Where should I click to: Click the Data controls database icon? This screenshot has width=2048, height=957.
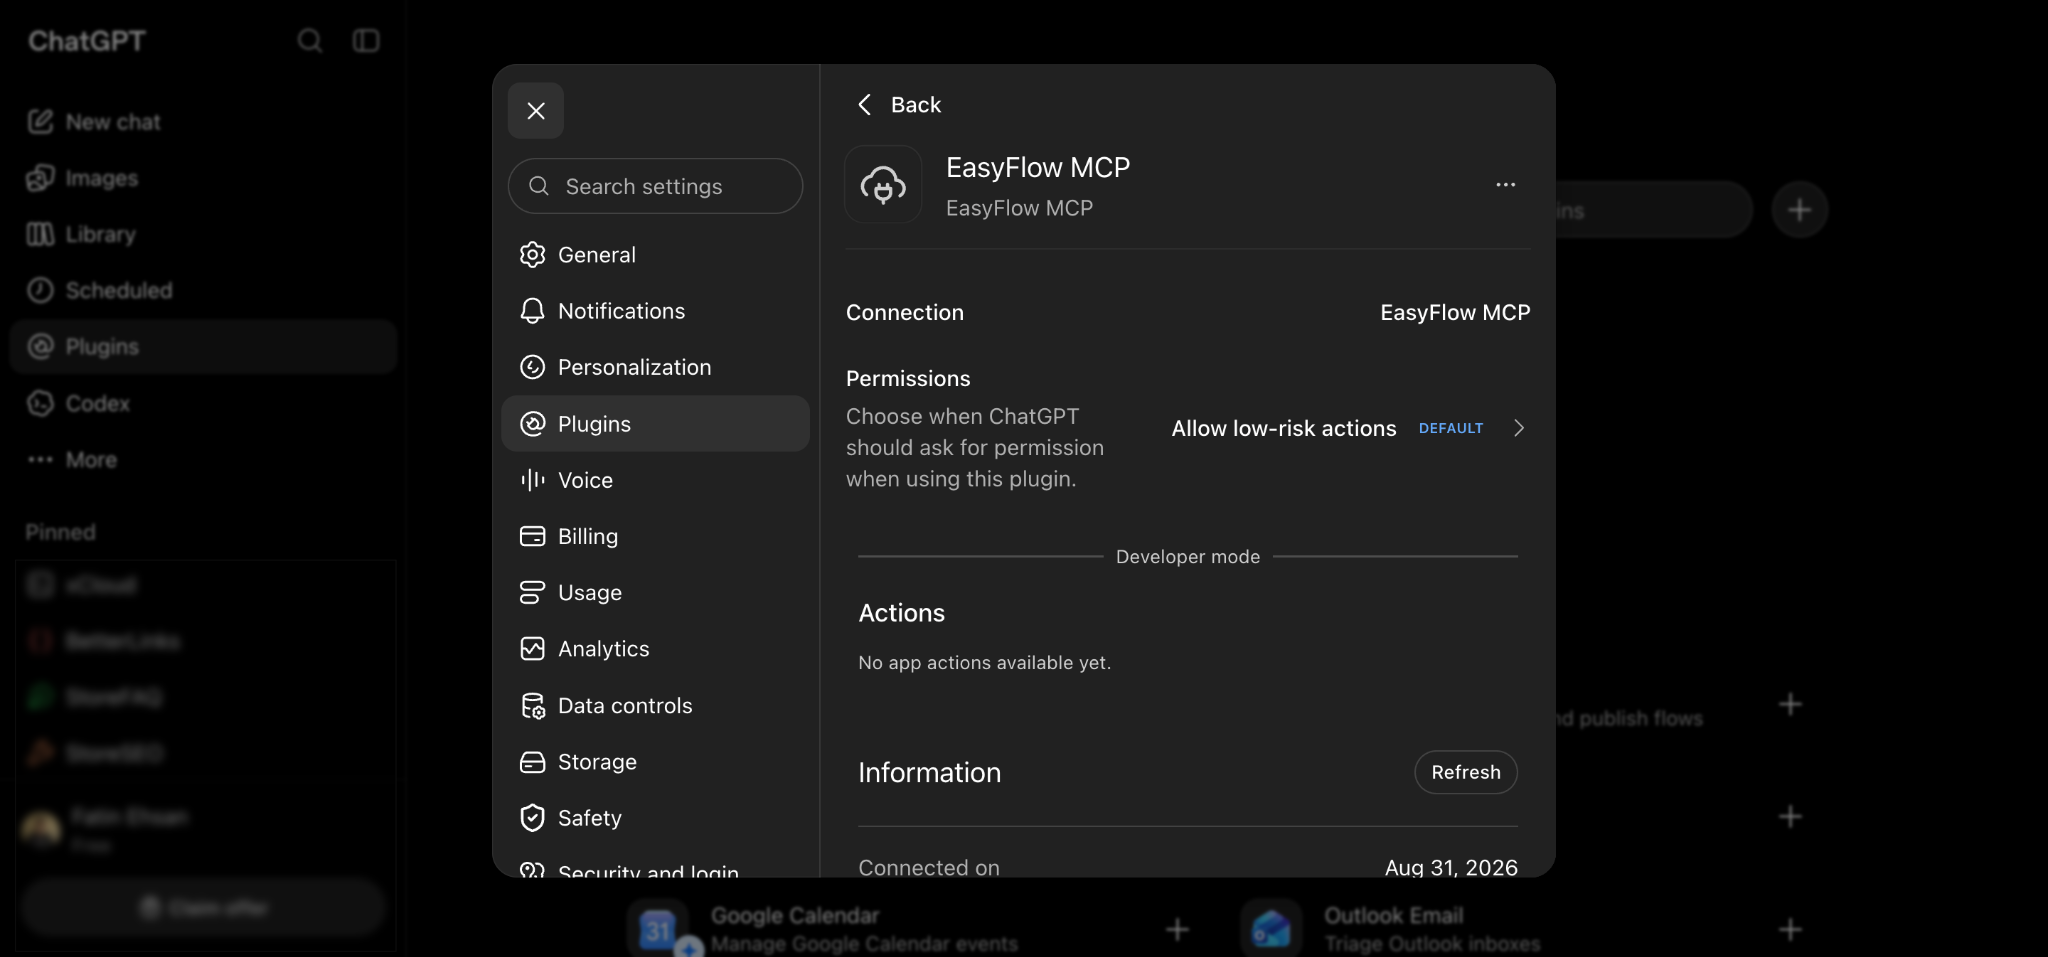[x=532, y=706]
